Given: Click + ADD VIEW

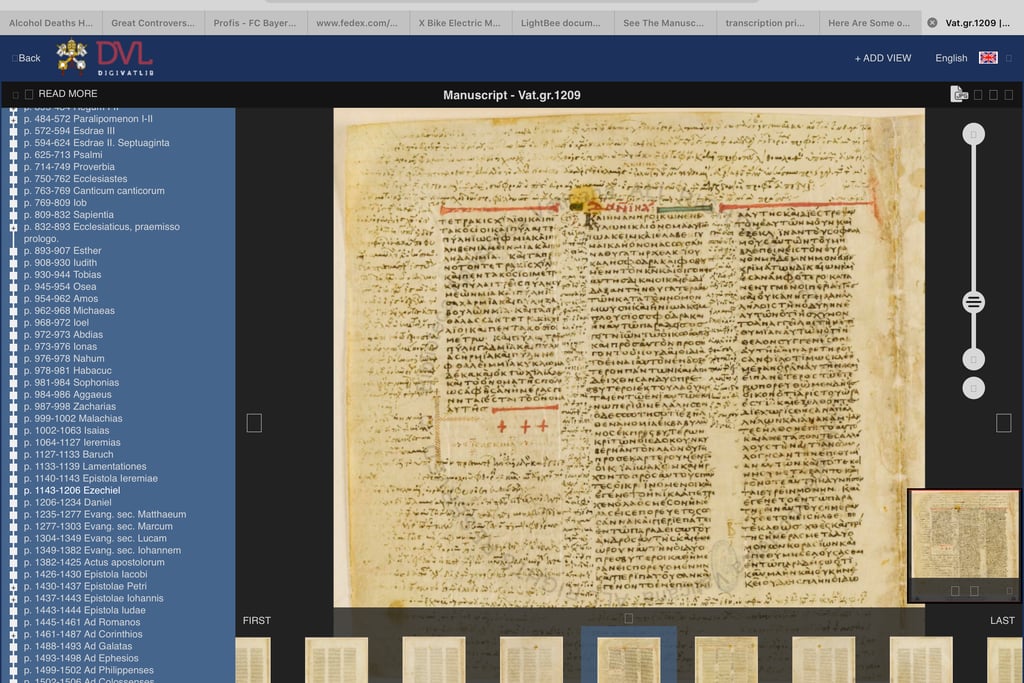Looking at the screenshot, I should point(883,58).
